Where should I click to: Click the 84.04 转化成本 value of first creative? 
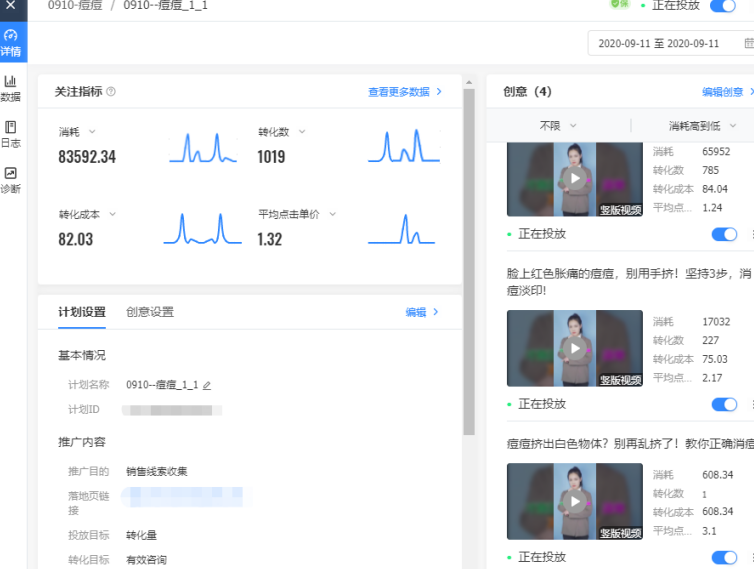(x=715, y=189)
